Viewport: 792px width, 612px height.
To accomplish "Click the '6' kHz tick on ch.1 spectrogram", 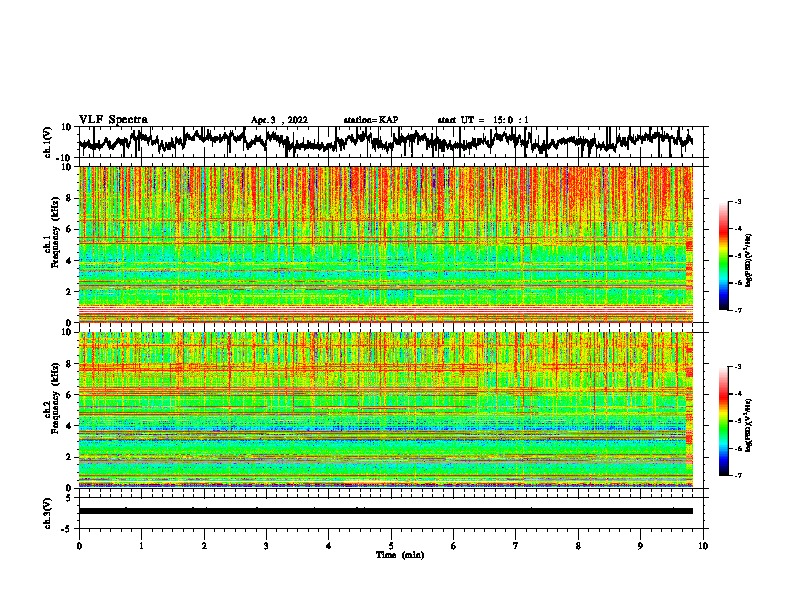I will click(x=70, y=229).
